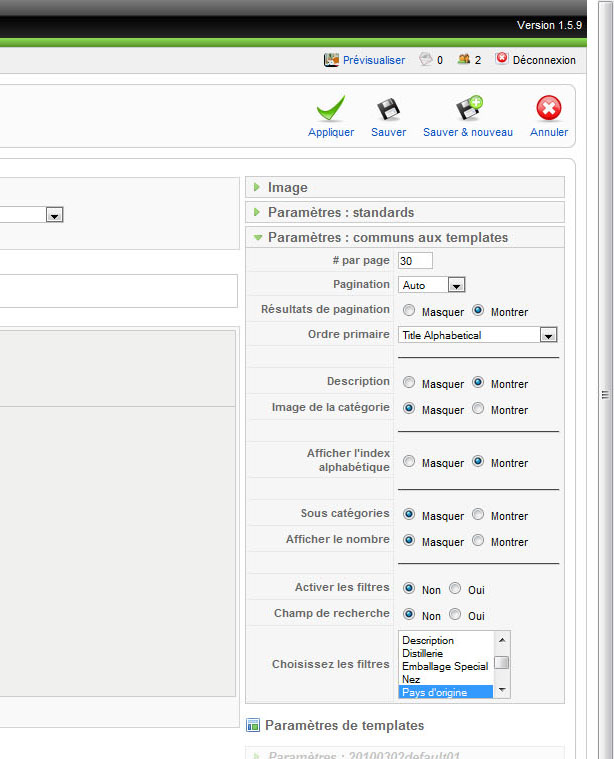Set Résultats de pagination to Masquer
614x759 pixels.
409,310
